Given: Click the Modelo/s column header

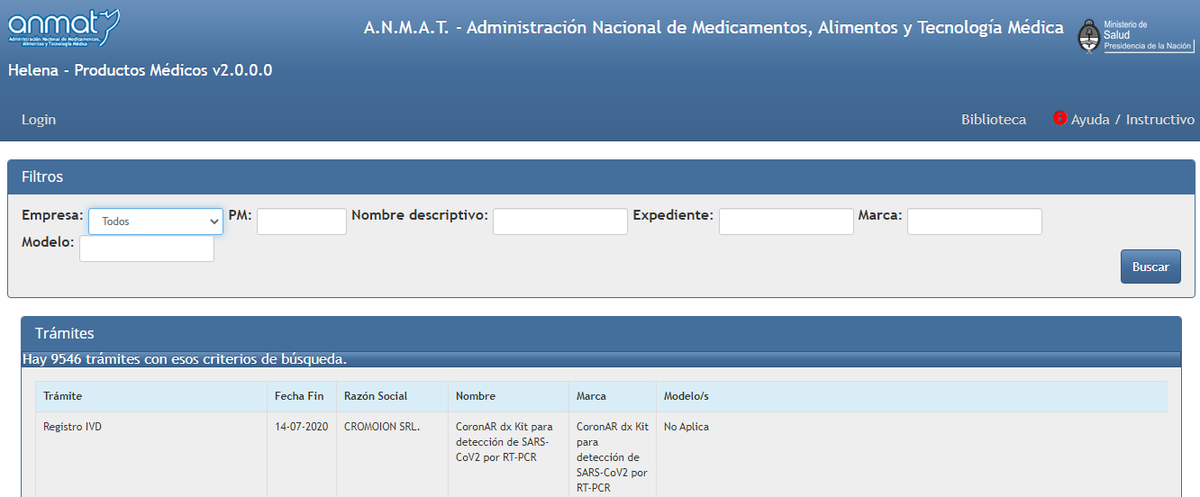Looking at the screenshot, I should [911, 396].
